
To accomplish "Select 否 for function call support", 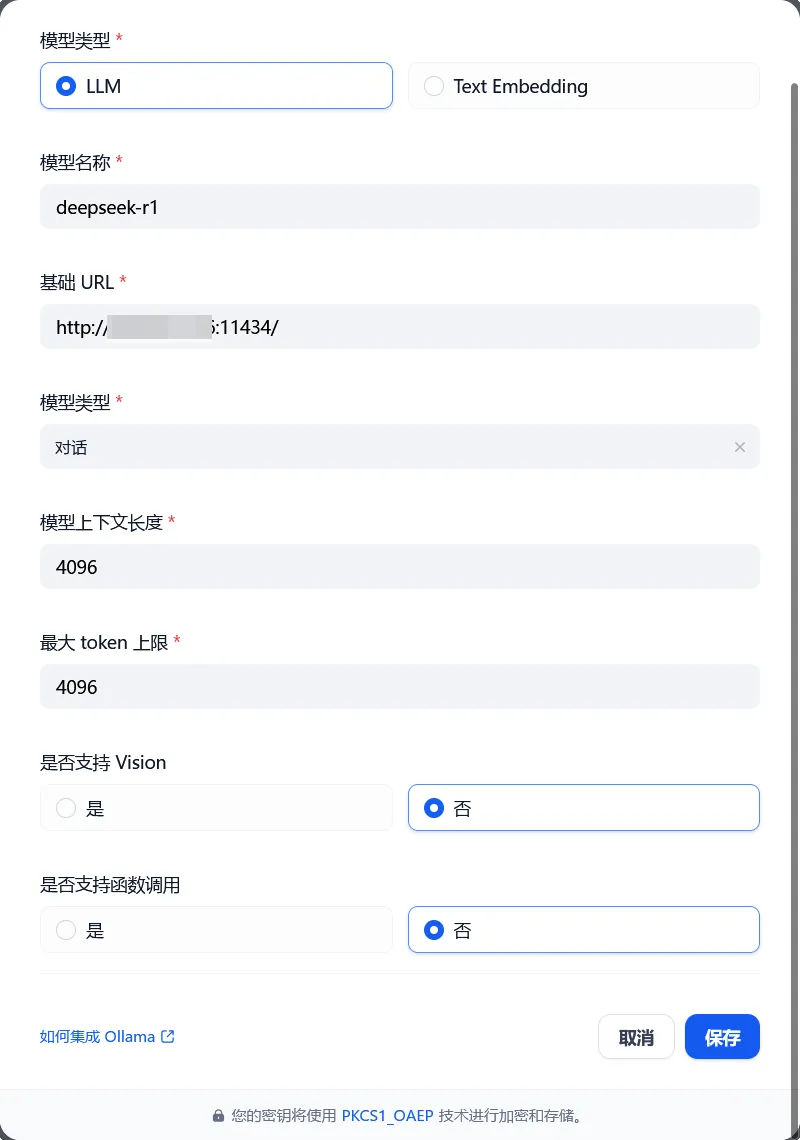I will [583, 929].
